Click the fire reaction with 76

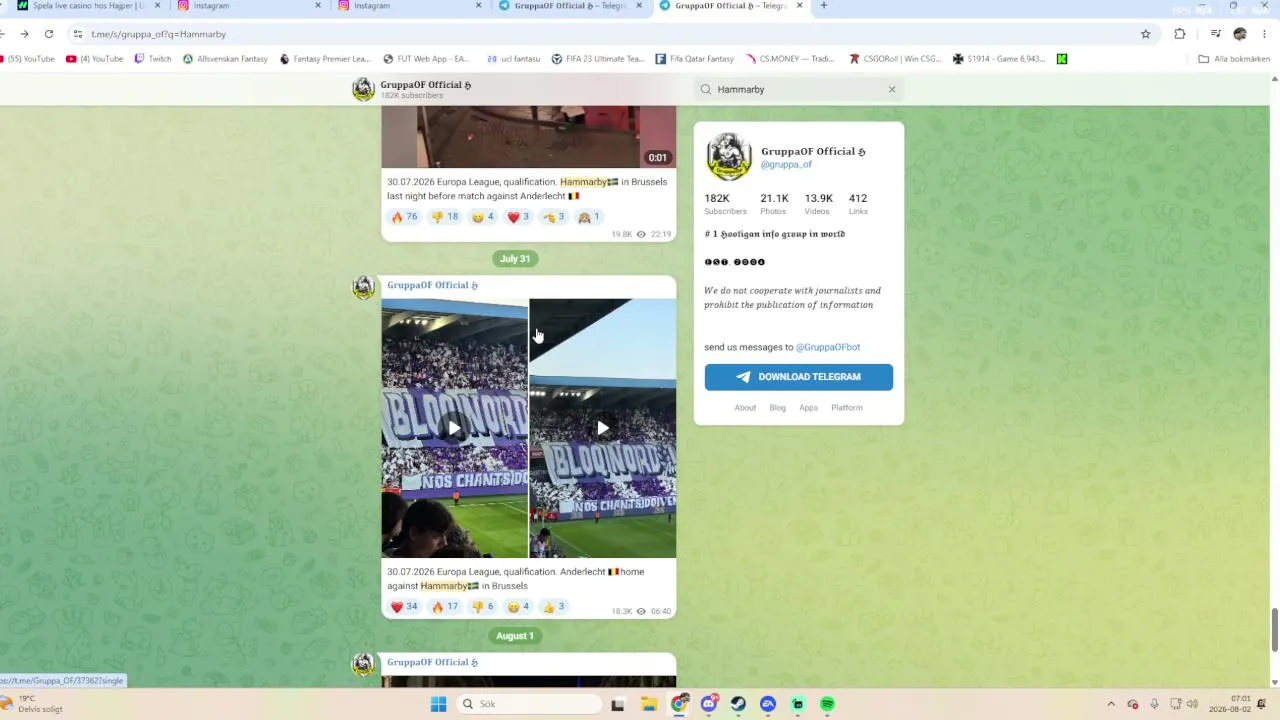point(404,217)
